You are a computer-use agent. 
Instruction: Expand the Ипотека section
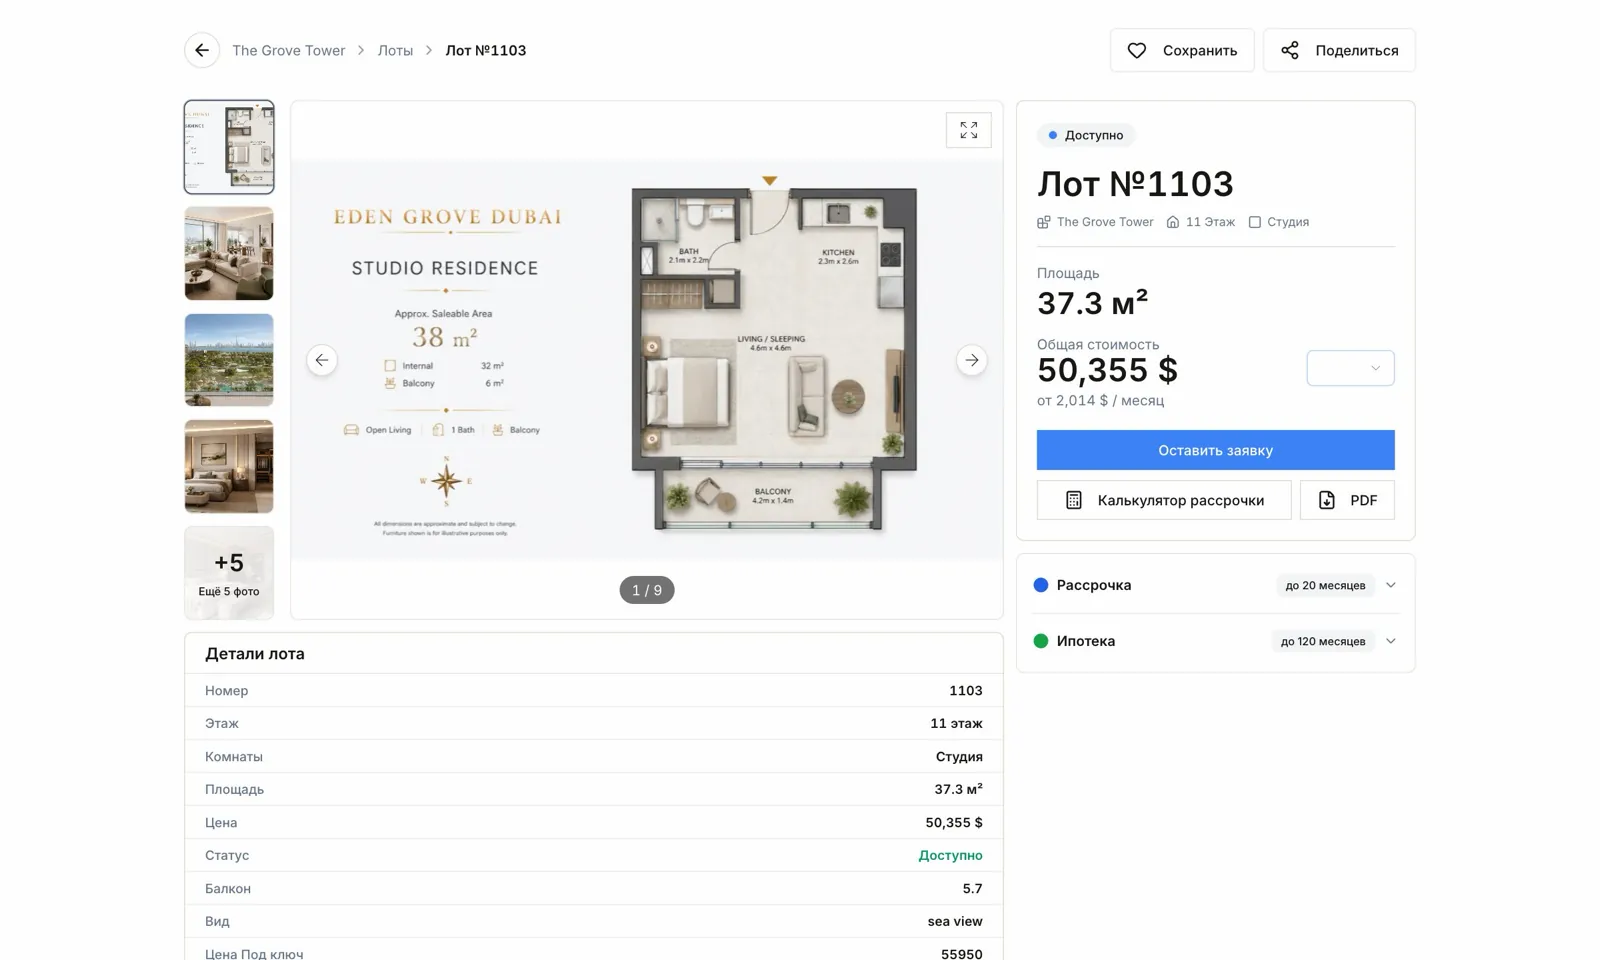[1215, 641]
